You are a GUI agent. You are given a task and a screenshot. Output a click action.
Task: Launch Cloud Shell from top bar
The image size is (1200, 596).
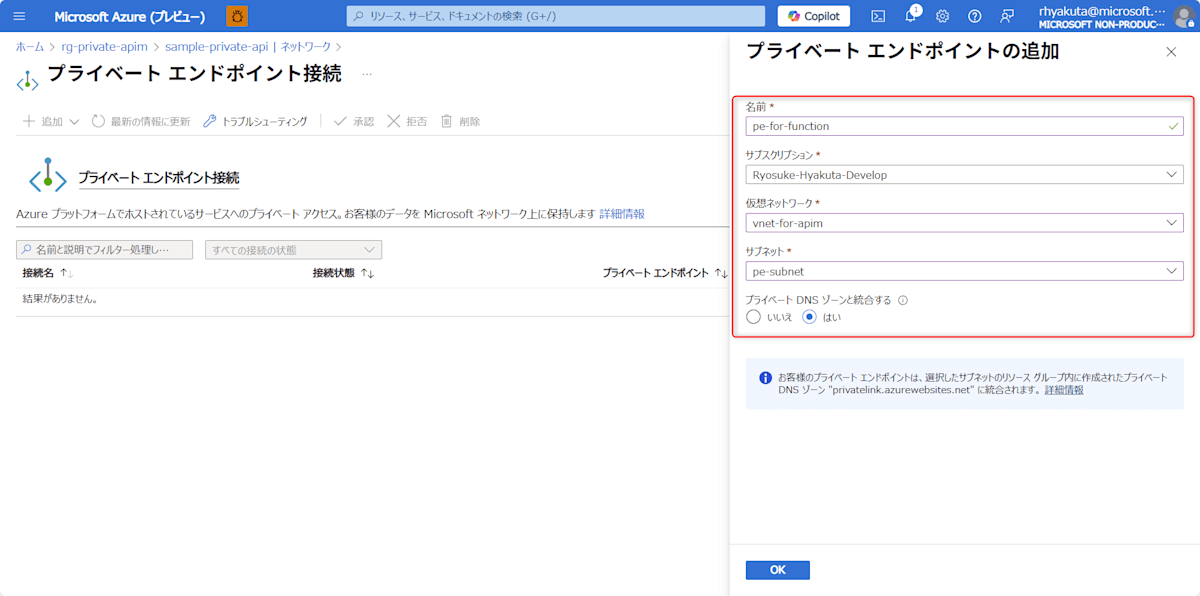pos(878,16)
